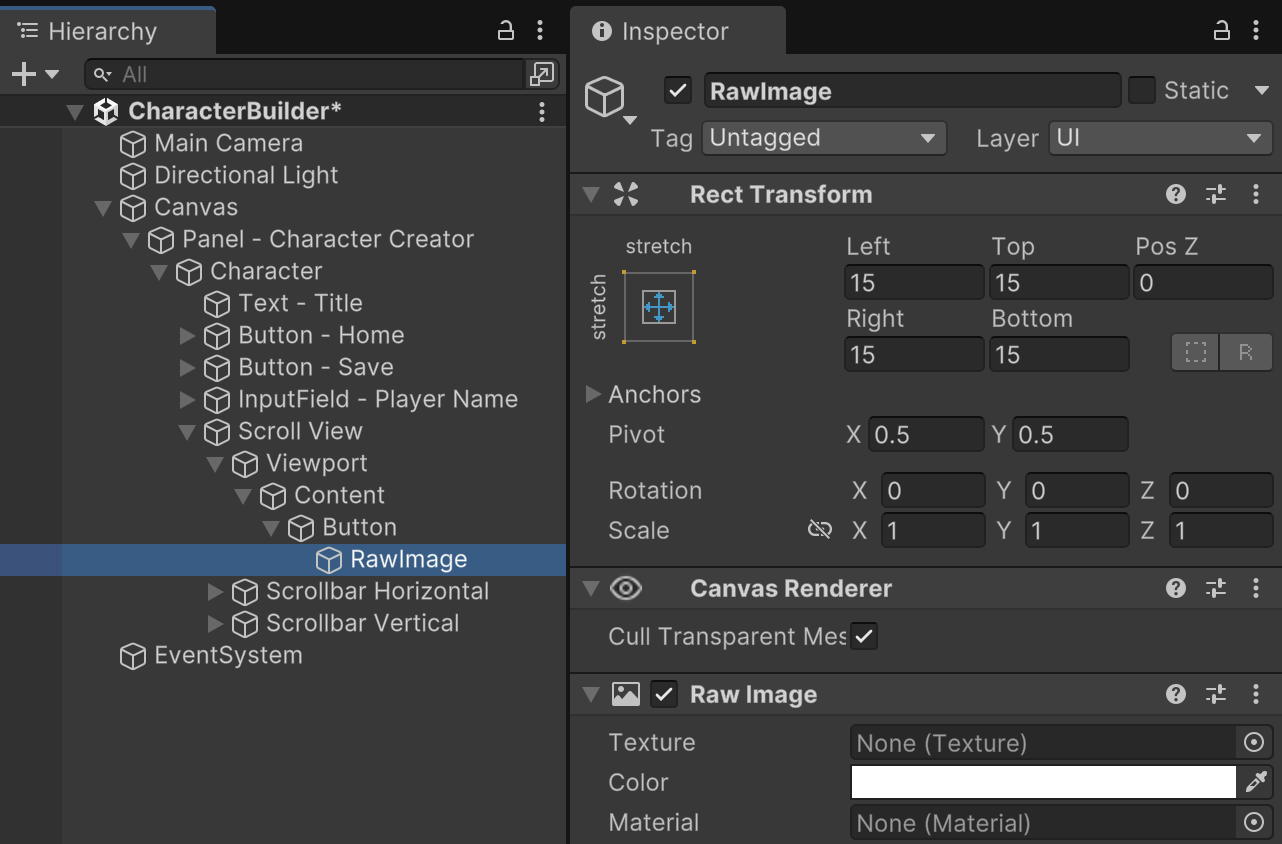Toggle the scale constrain proportions link

[x=820, y=530]
